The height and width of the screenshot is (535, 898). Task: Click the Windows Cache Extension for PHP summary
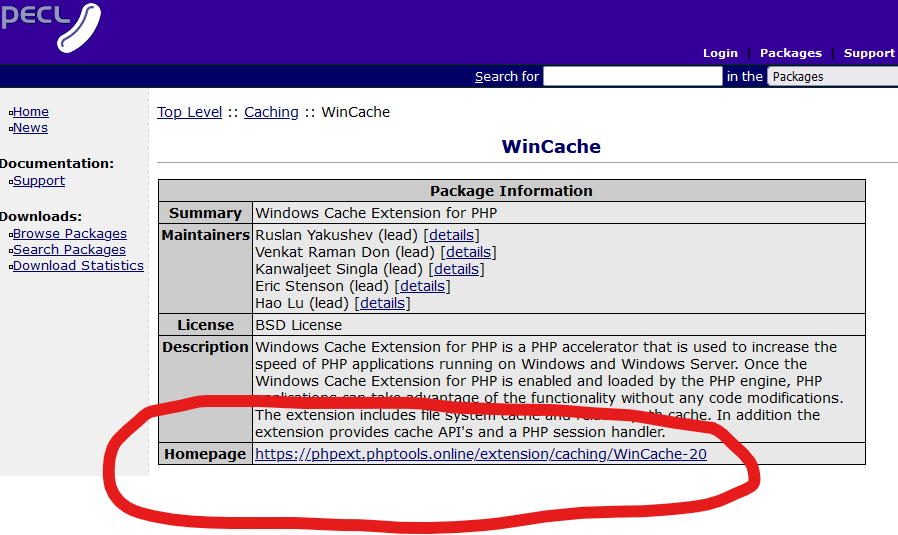click(376, 213)
